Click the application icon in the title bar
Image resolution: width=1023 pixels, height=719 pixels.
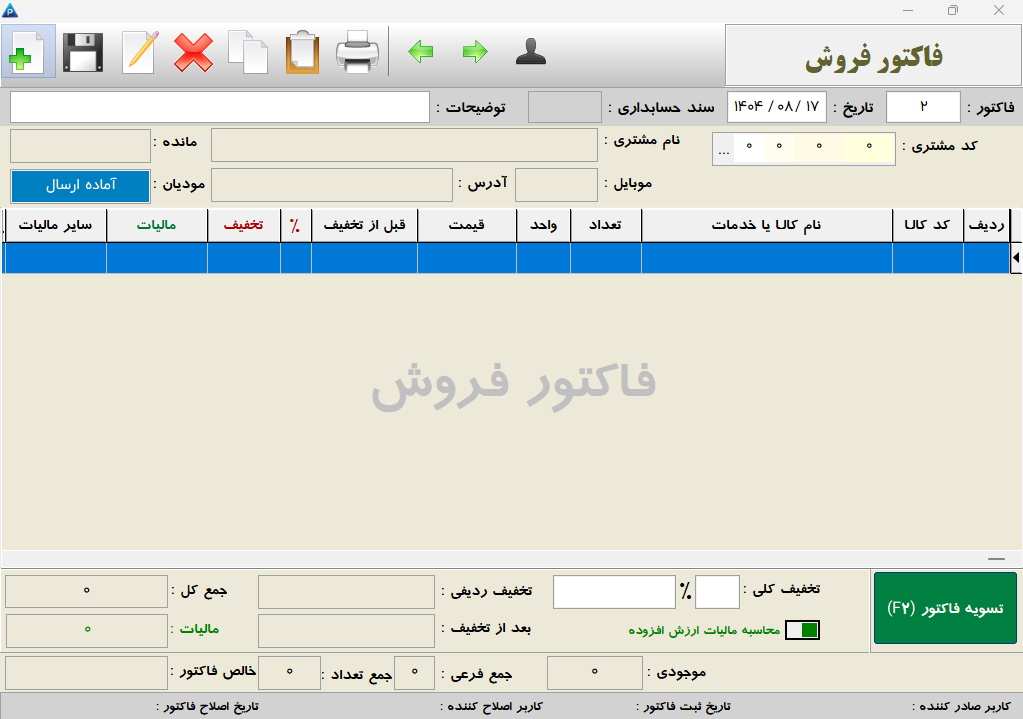click(x=12, y=8)
